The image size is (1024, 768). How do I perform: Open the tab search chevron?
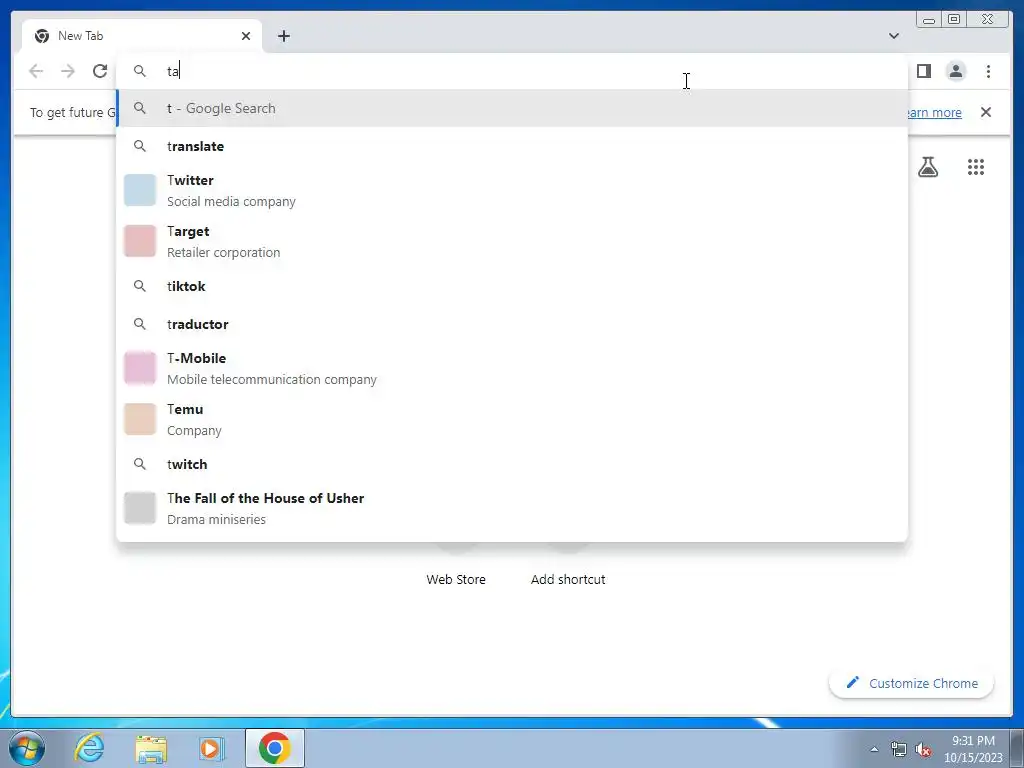coord(894,36)
